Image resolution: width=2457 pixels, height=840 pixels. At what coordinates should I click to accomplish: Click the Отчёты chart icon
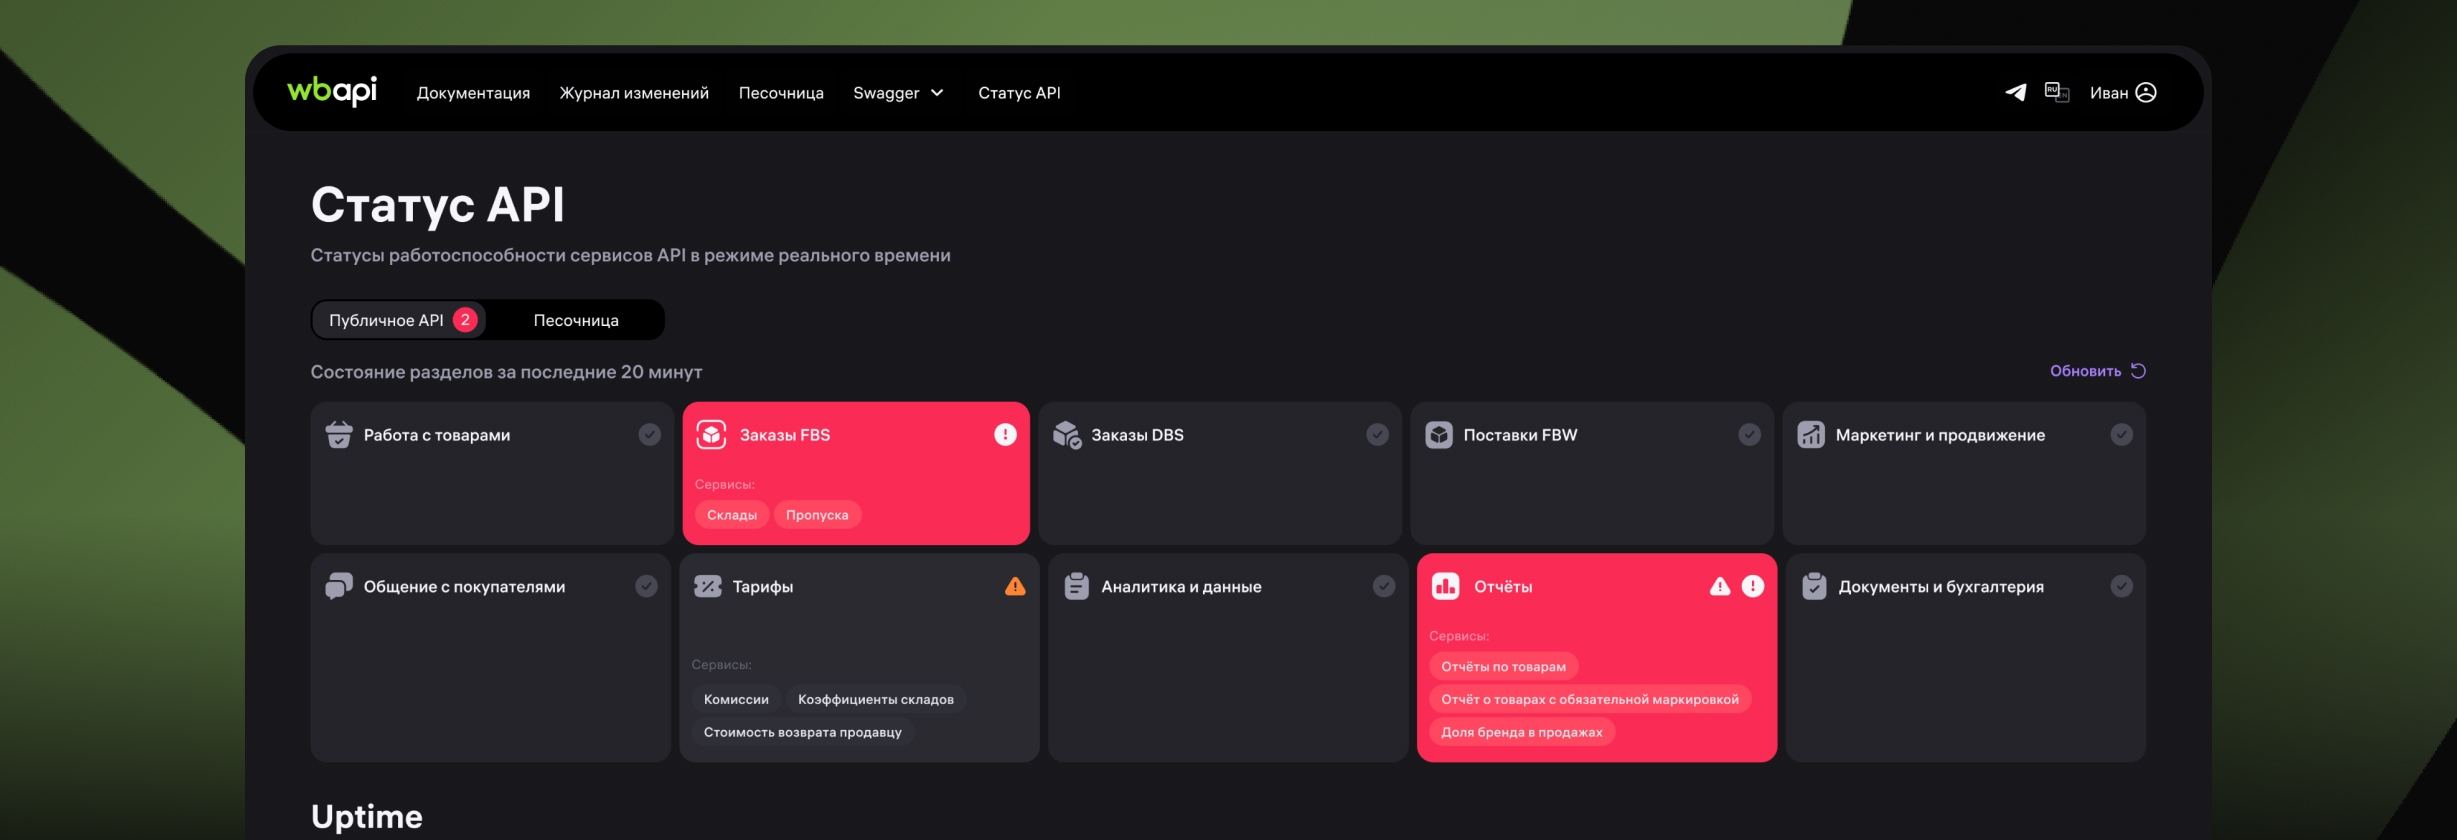point(1445,587)
